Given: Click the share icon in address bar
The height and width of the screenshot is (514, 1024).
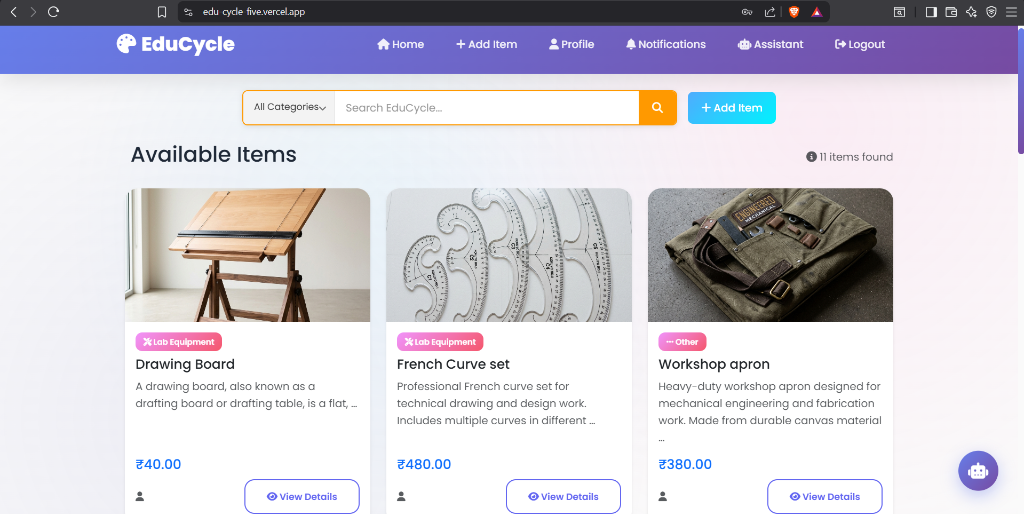Looking at the screenshot, I should (x=770, y=12).
